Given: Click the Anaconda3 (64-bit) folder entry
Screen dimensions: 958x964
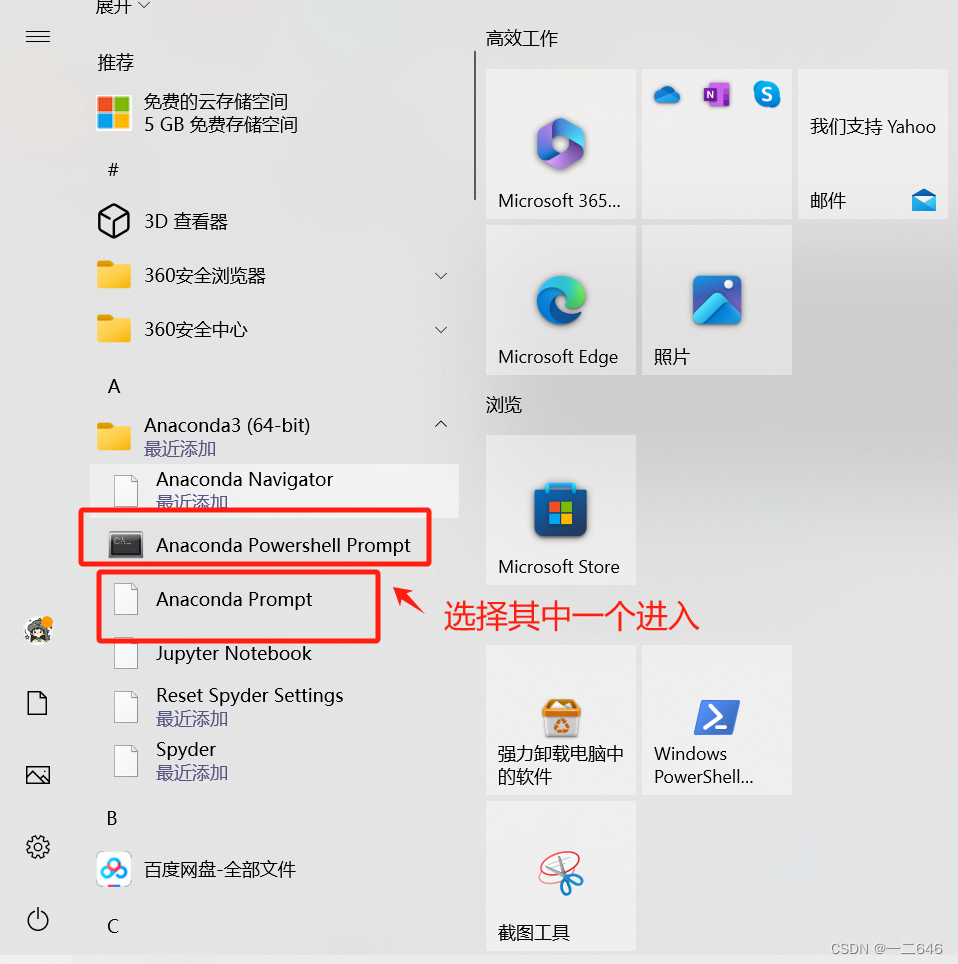Looking at the screenshot, I should coord(274,437).
